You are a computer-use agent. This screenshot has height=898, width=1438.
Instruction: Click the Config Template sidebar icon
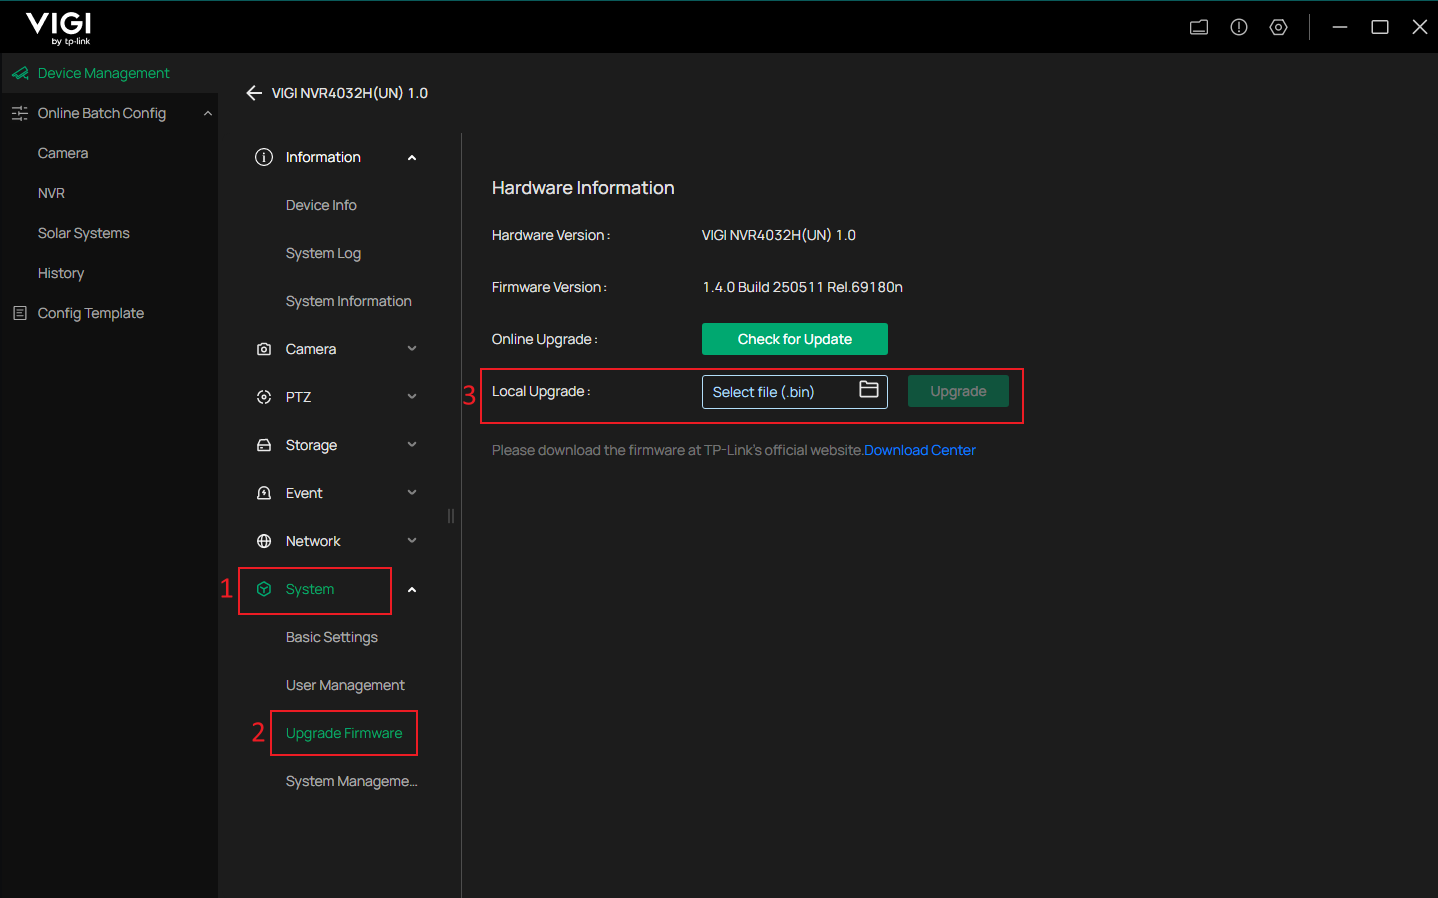pyautogui.click(x=19, y=312)
